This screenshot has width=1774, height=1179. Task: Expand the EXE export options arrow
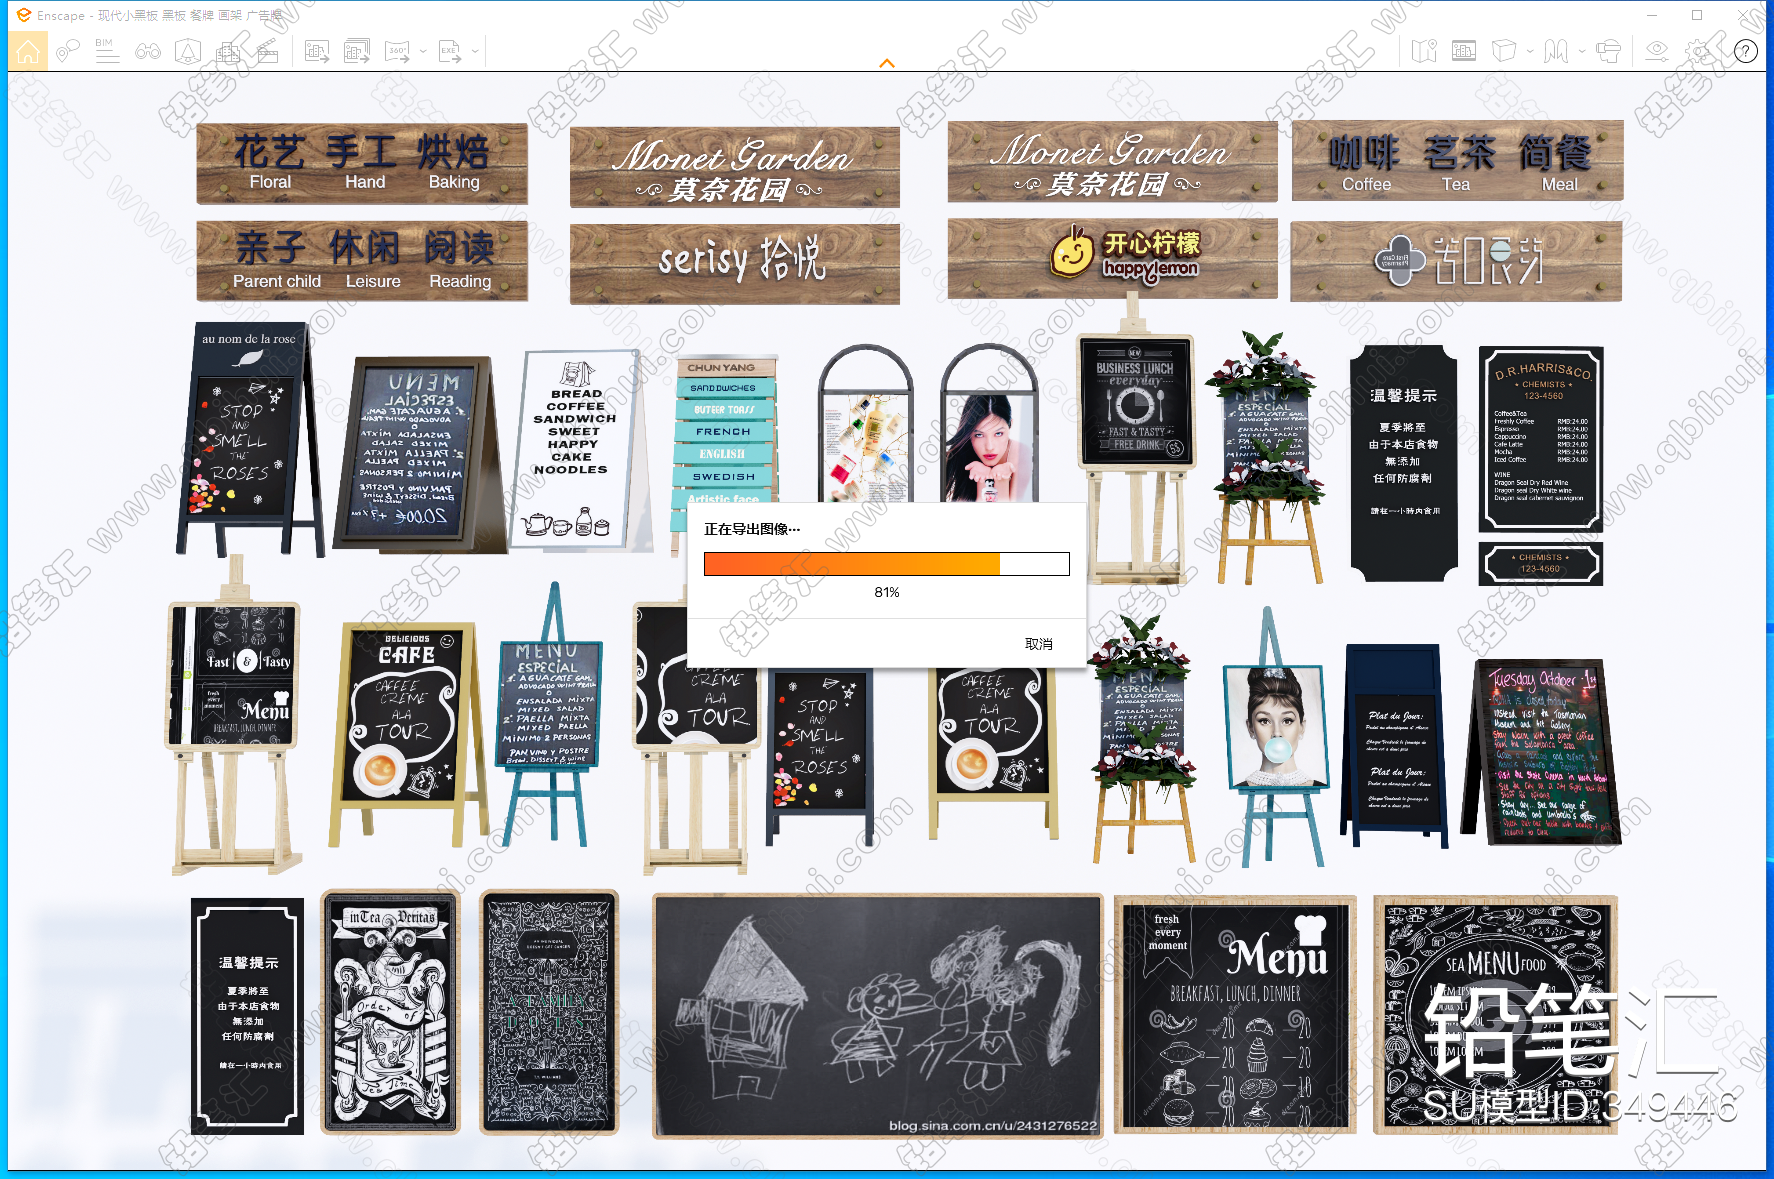475,51
